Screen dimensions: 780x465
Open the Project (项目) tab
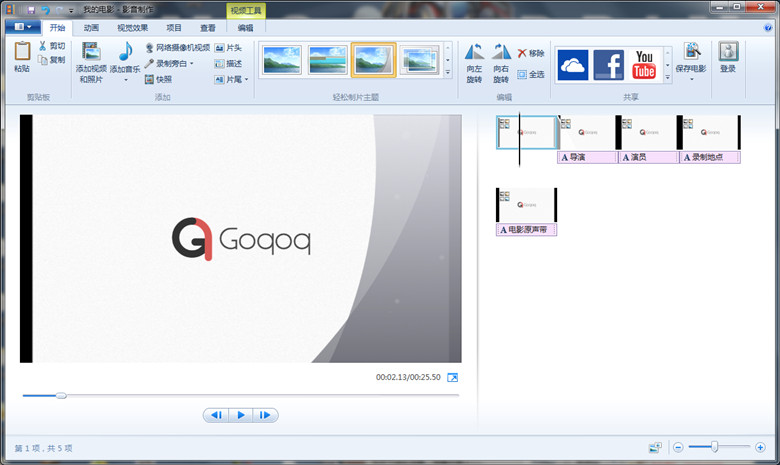coord(174,28)
